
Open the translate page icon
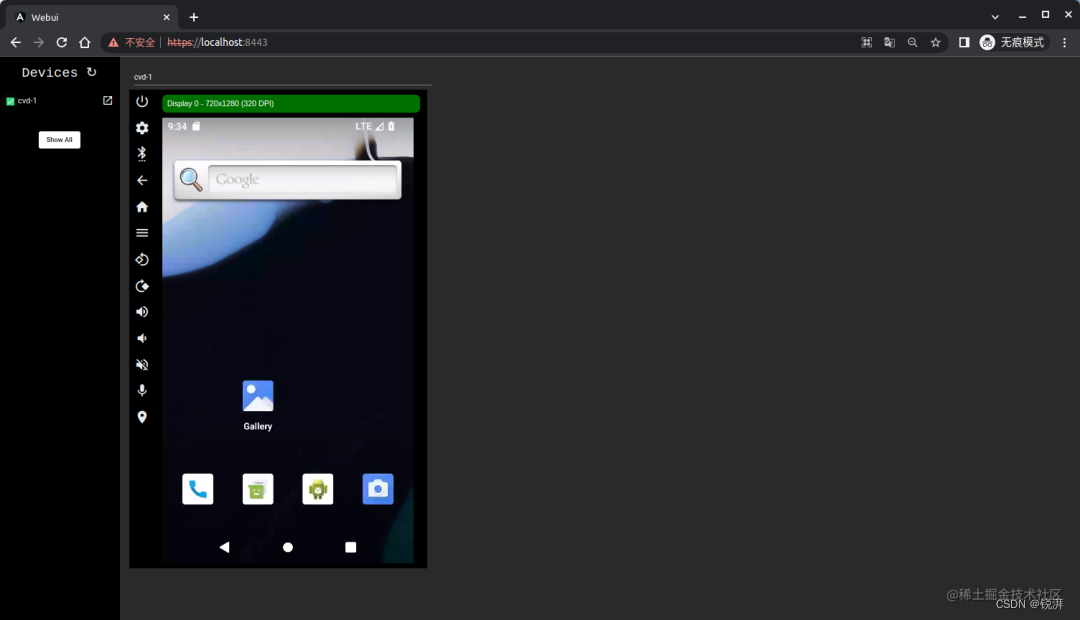point(889,42)
